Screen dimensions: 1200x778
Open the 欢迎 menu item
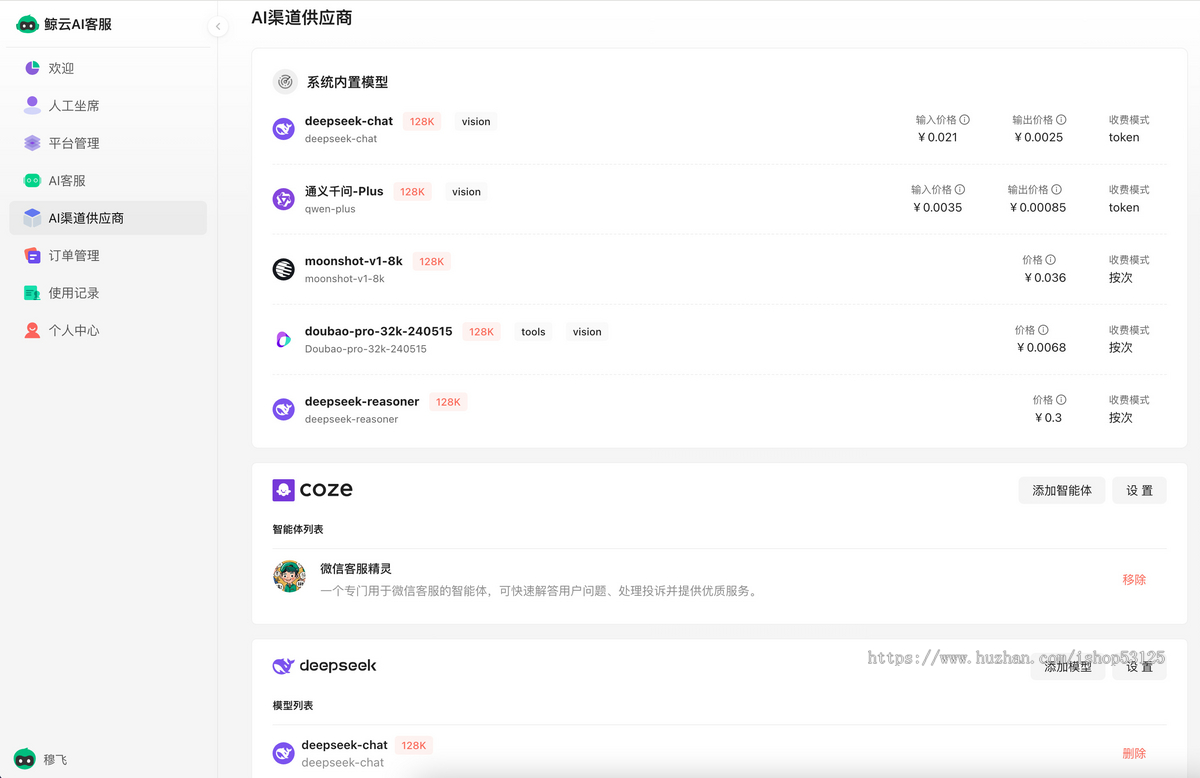(108, 68)
